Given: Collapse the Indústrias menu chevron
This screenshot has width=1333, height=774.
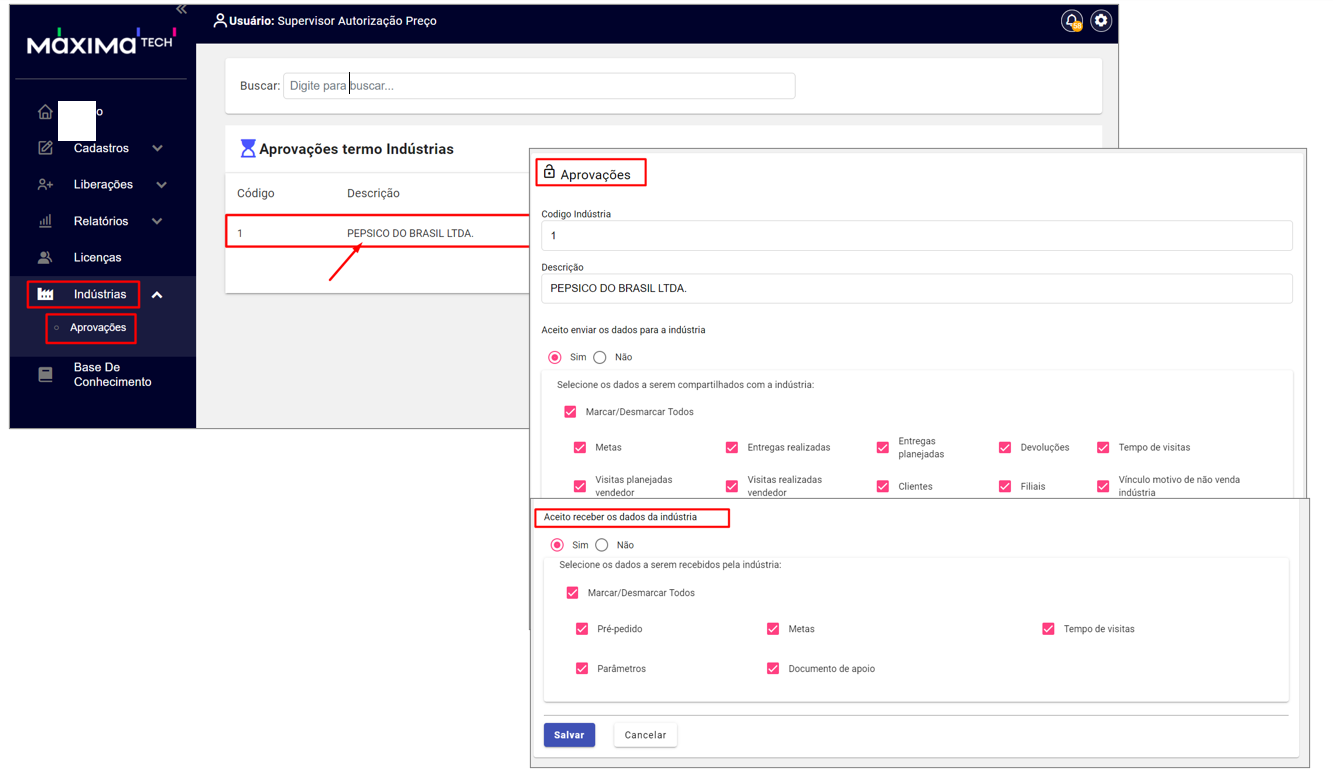Looking at the screenshot, I should coord(157,295).
